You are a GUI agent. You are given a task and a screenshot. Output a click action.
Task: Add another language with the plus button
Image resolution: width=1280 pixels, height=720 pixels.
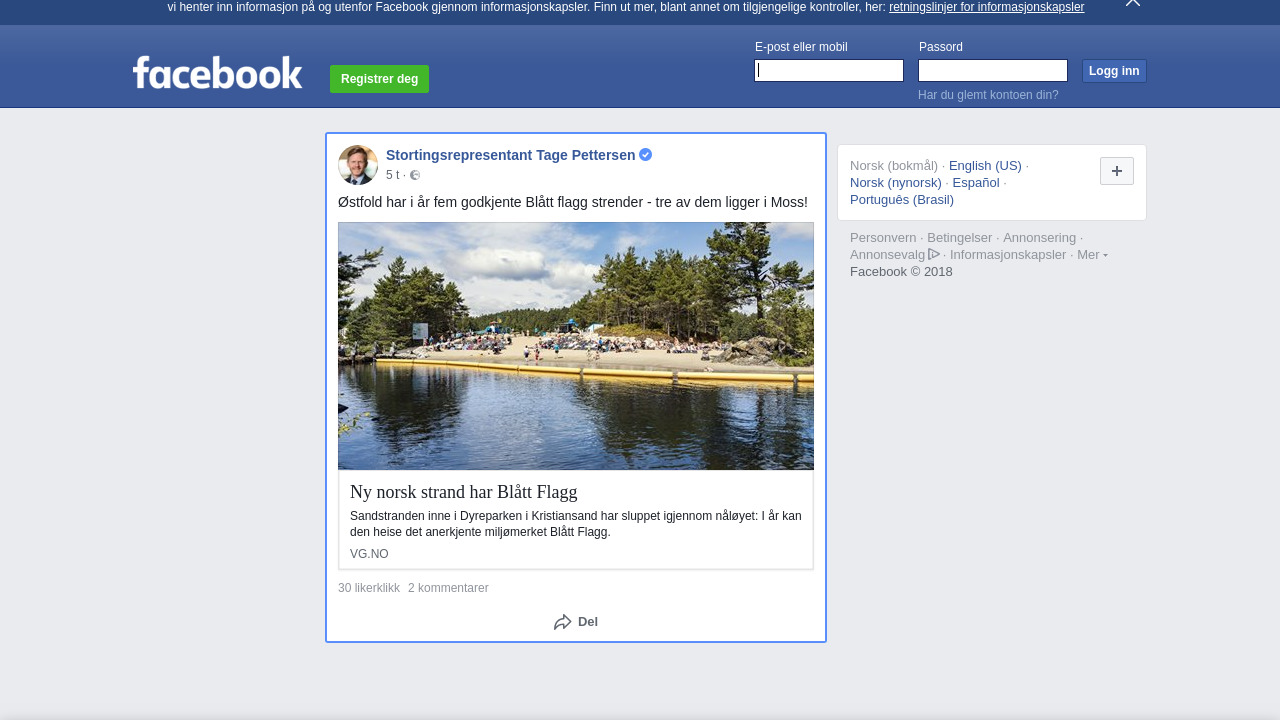(x=1117, y=171)
